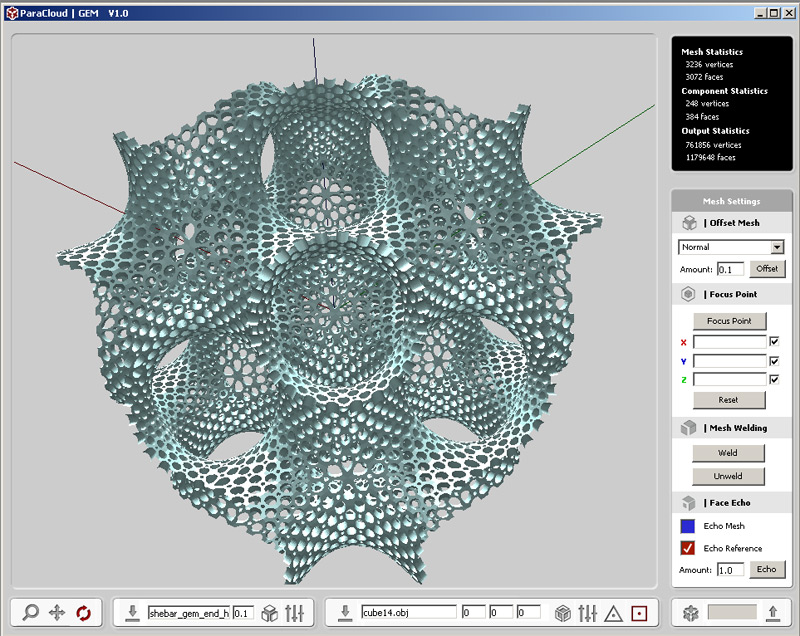Open the Normal offset type dropdown

[777, 247]
